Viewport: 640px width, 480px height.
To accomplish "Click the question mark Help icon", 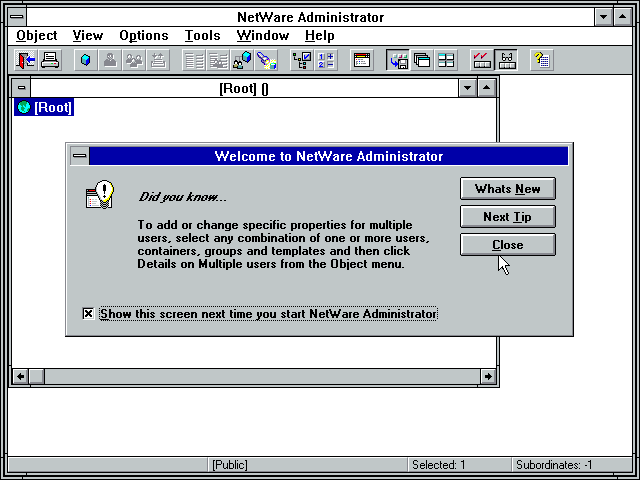I will (542, 60).
